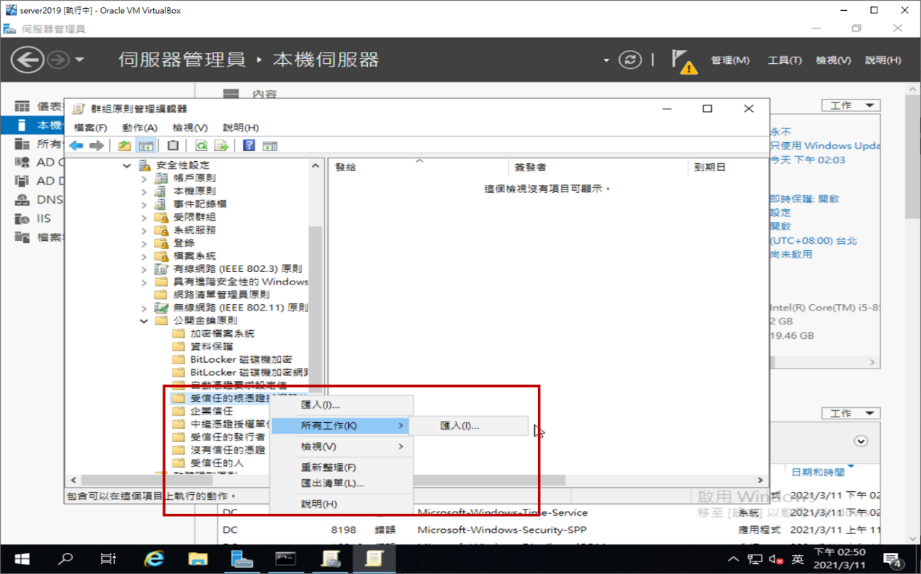Collapse the 公開金鑰原則 tree node
Screen dimensions: 921x574
pyautogui.click(x=144, y=321)
